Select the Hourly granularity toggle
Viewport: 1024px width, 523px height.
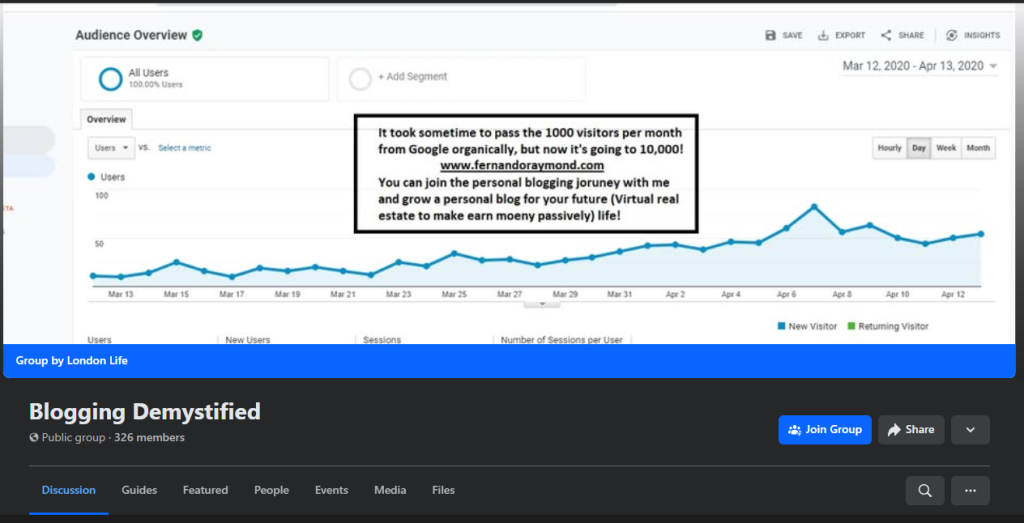pyautogui.click(x=889, y=148)
